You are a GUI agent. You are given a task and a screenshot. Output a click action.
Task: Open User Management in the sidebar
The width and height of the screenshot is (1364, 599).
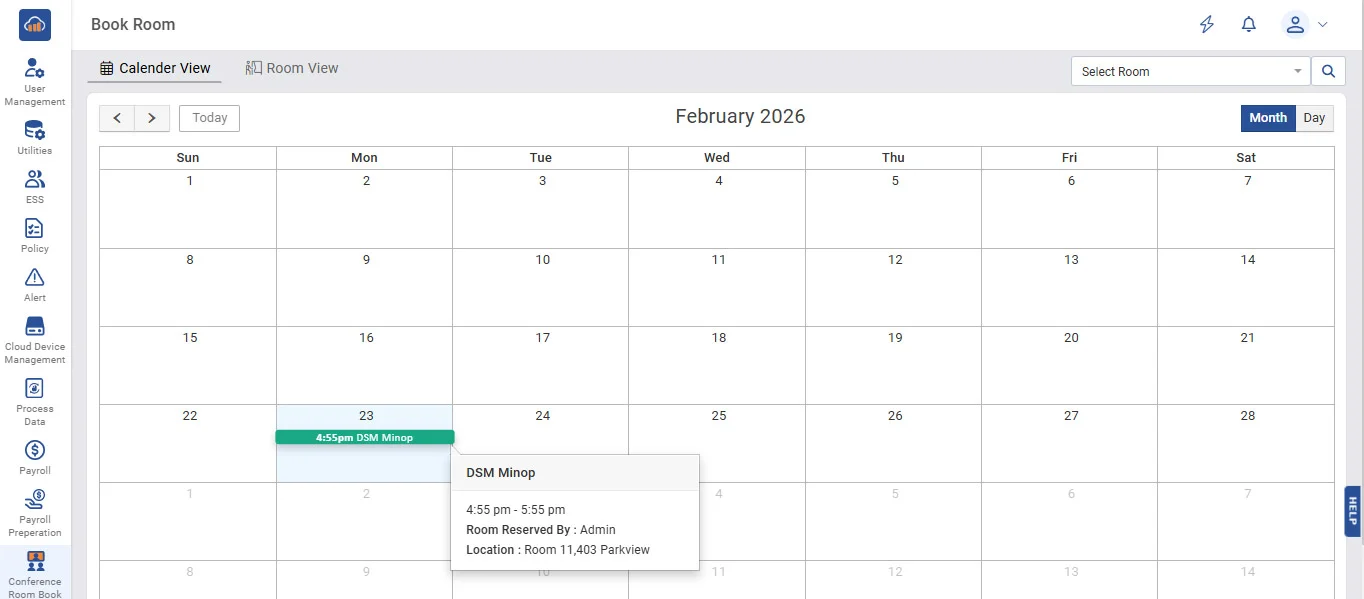pos(35,81)
